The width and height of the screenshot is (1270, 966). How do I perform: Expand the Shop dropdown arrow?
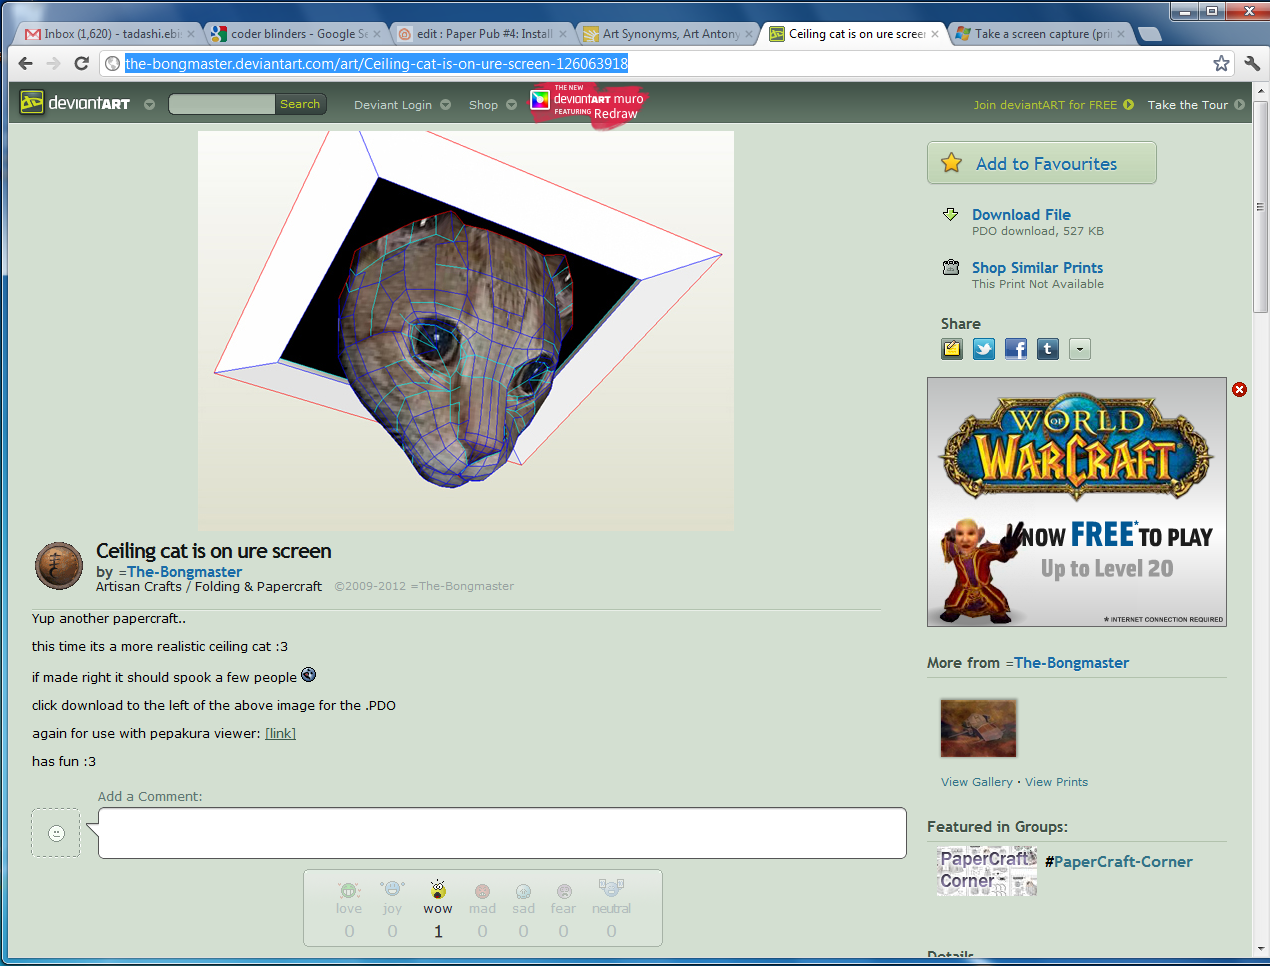click(512, 104)
